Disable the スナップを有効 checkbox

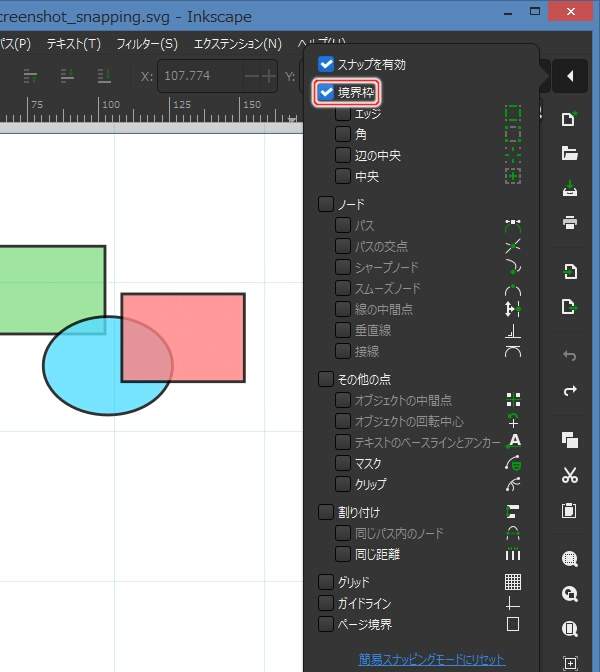[325, 64]
